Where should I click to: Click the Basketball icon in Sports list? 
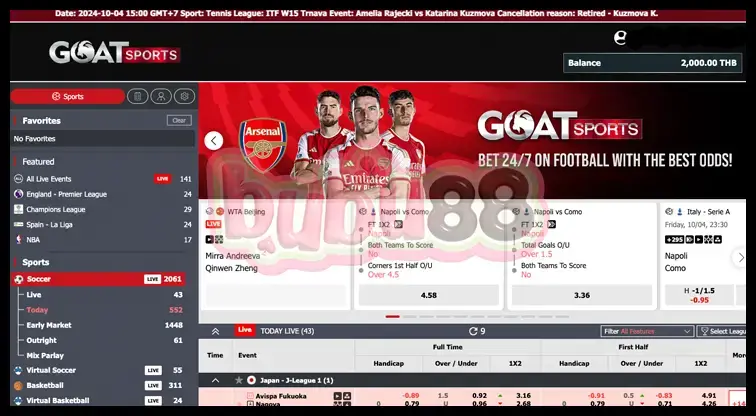pos(18,386)
